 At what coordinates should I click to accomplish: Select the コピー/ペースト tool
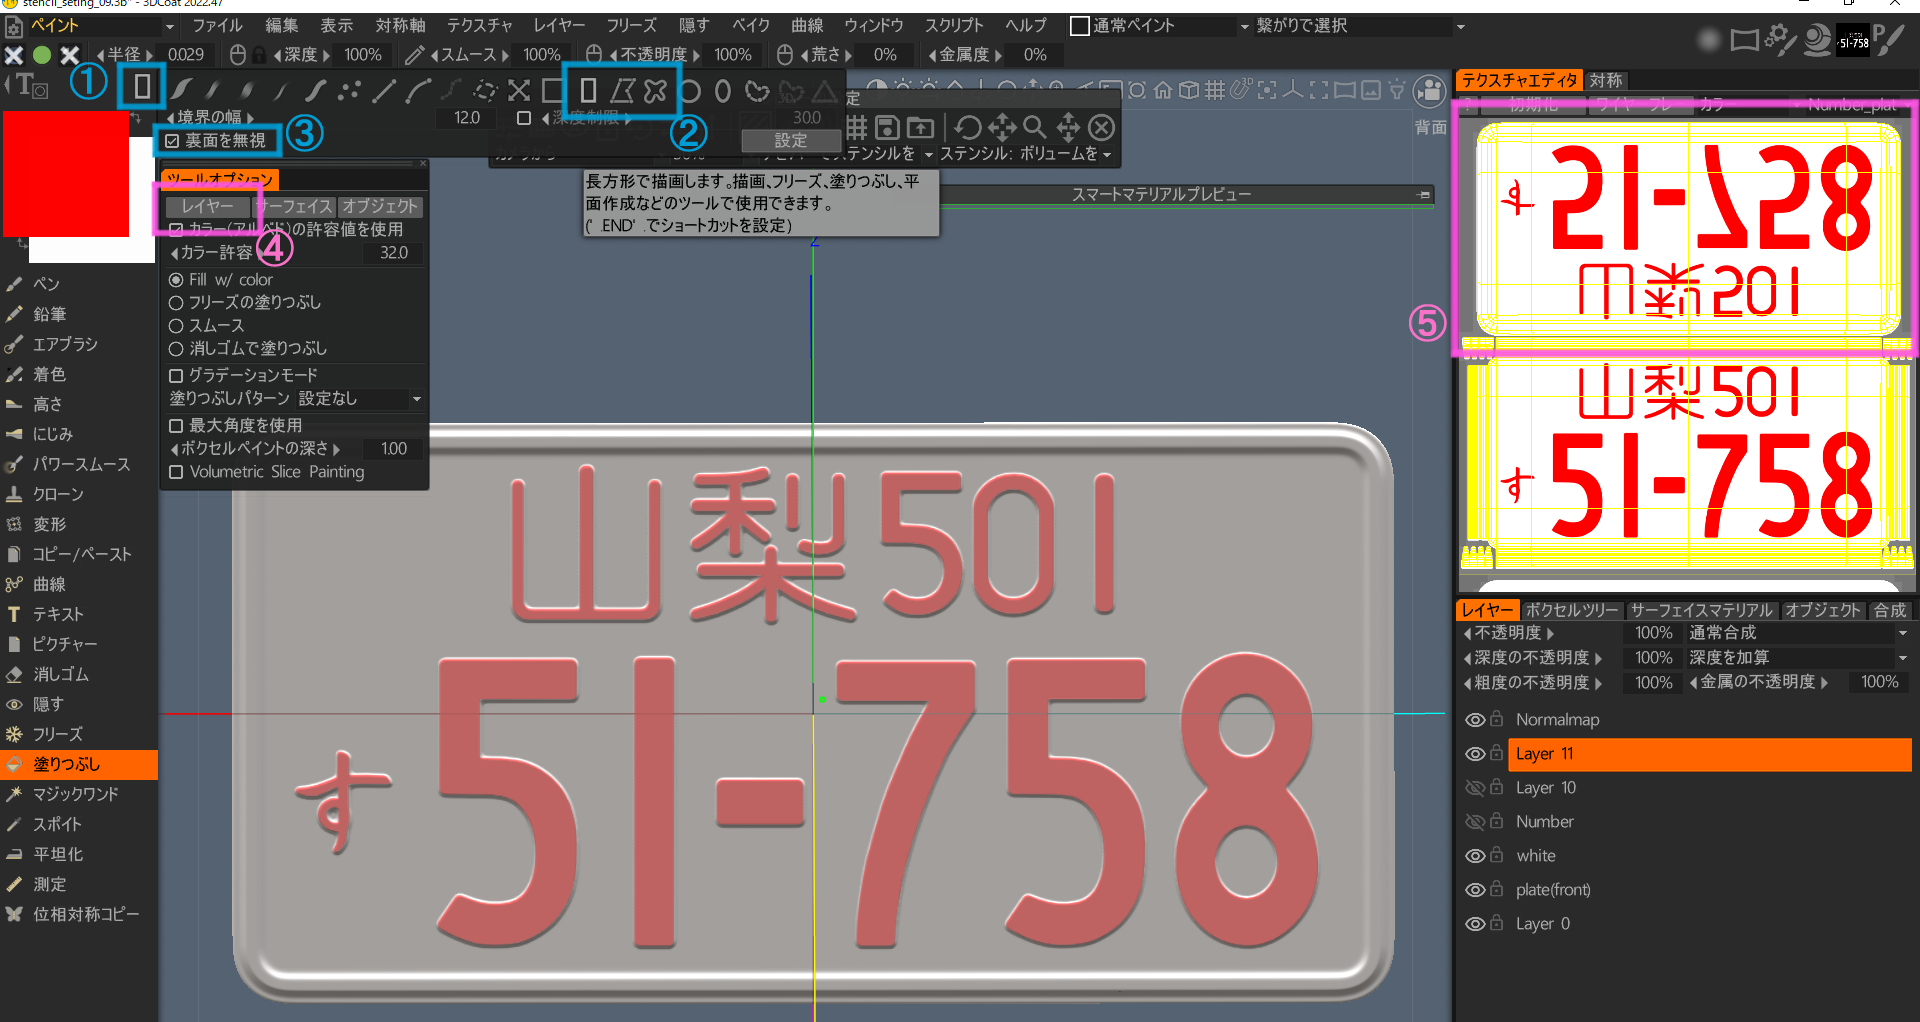pyautogui.click(x=81, y=554)
